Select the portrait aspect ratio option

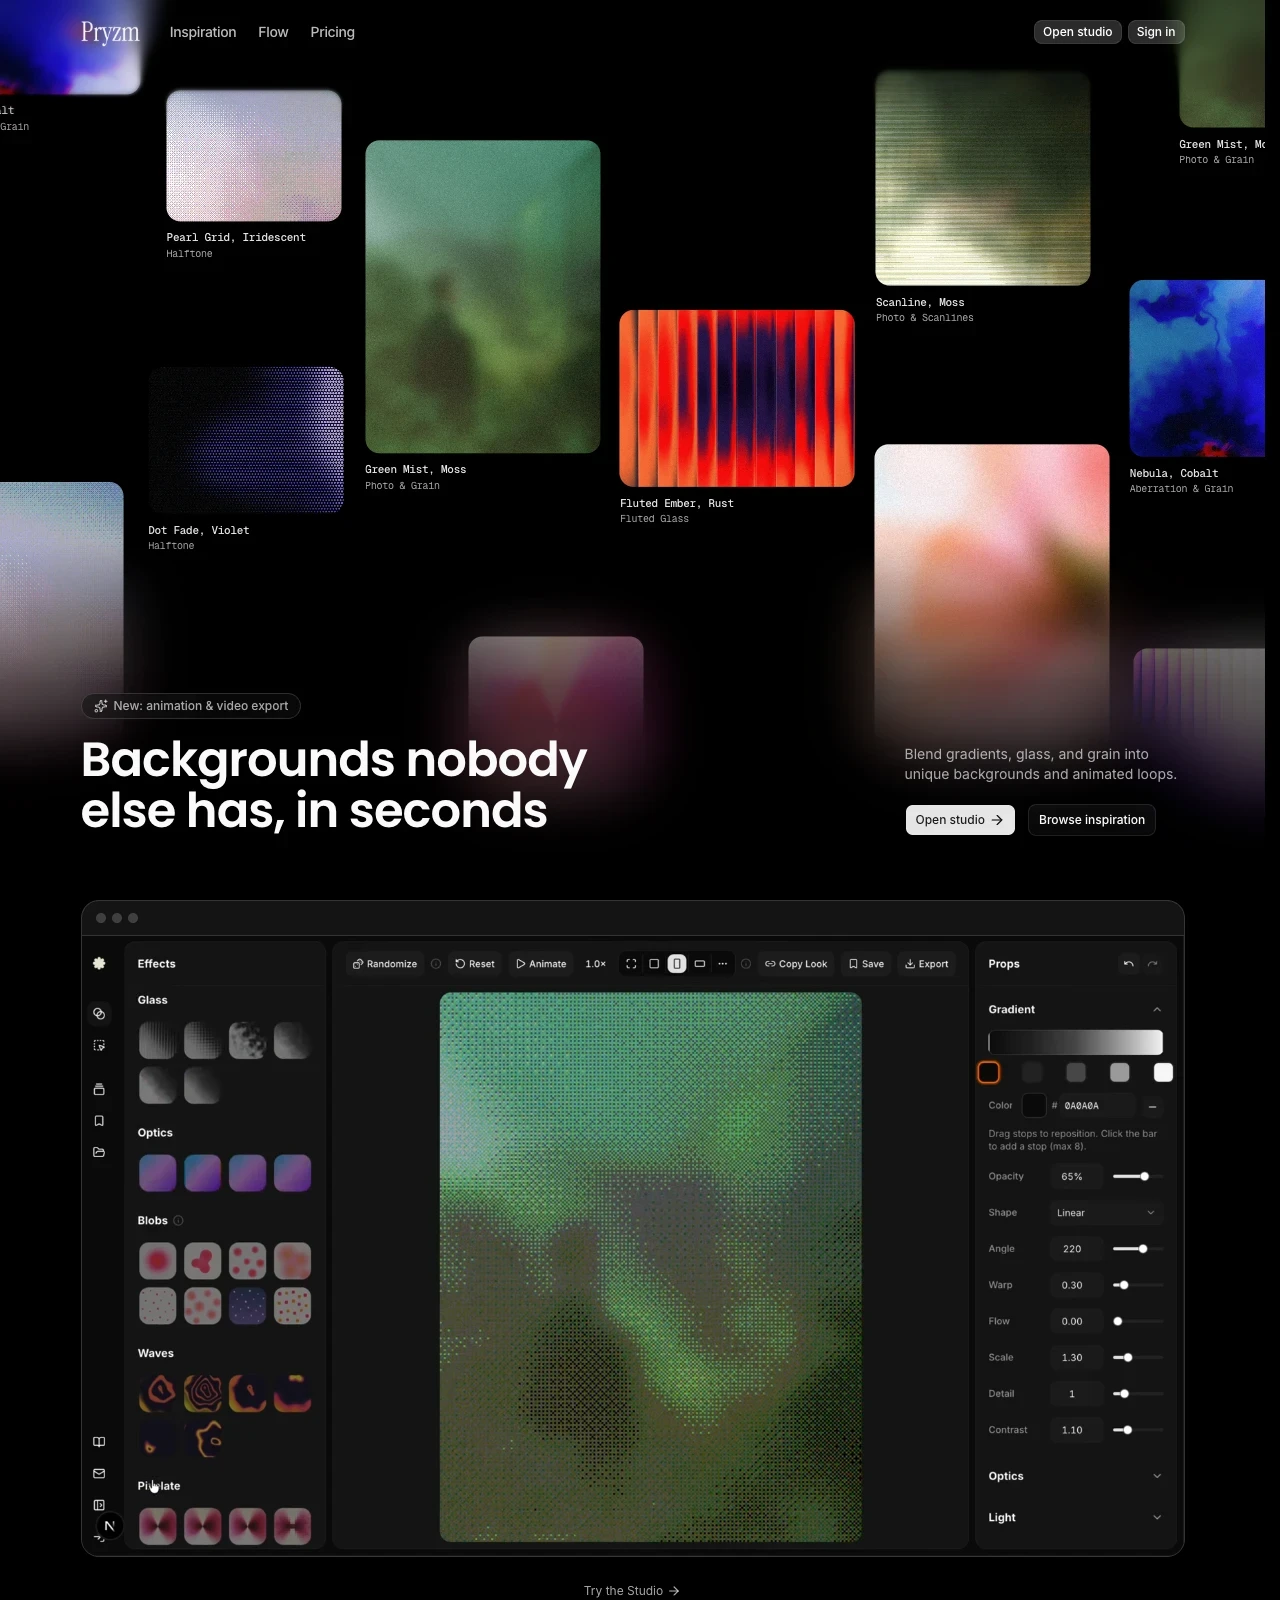677,964
